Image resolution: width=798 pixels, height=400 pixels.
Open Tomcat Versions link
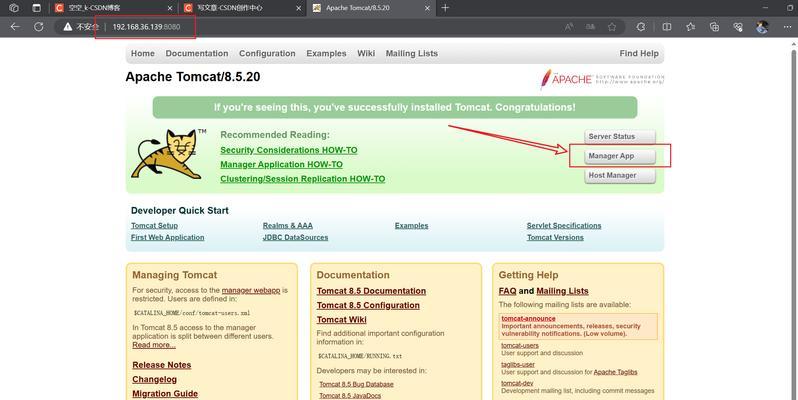click(x=555, y=237)
